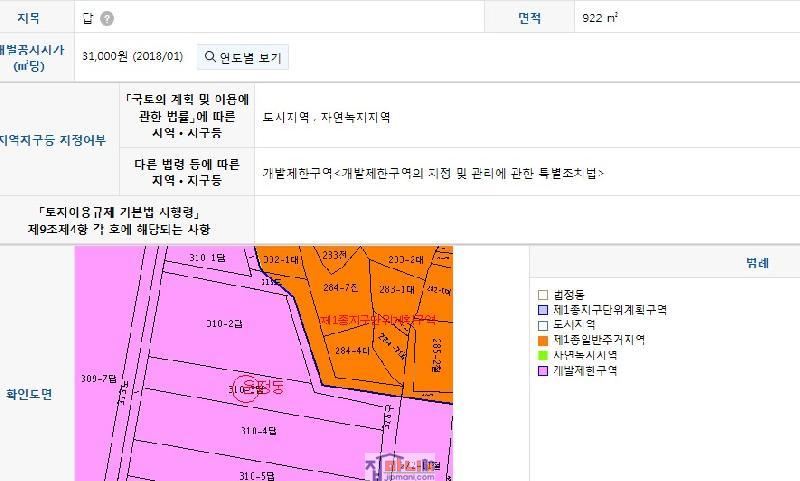Click the 범례 legend header

click(756, 264)
